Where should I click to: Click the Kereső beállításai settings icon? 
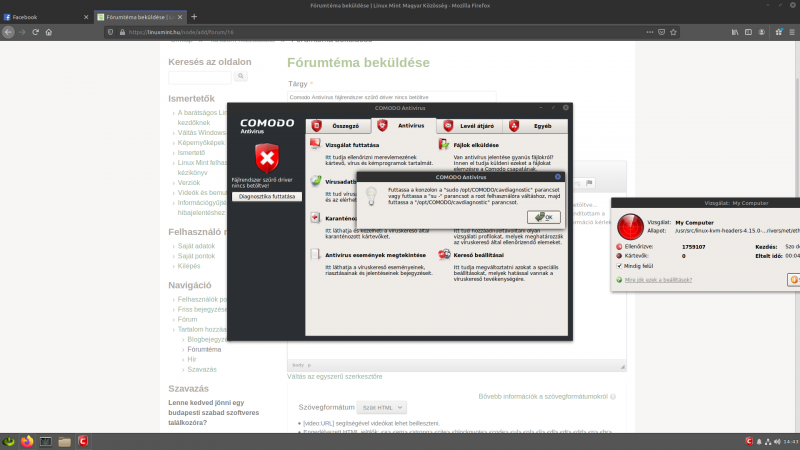click(444, 254)
